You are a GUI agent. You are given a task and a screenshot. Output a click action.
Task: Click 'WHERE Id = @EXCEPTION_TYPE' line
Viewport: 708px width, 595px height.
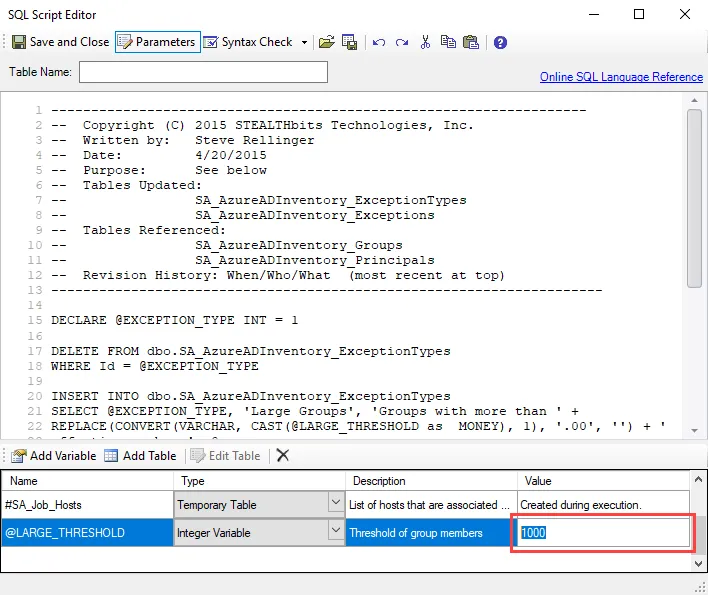(x=155, y=366)
